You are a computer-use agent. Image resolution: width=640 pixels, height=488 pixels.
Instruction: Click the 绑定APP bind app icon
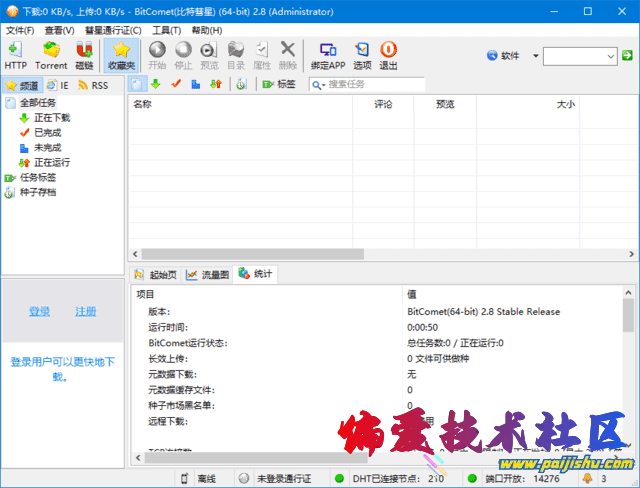click(328, 55)
